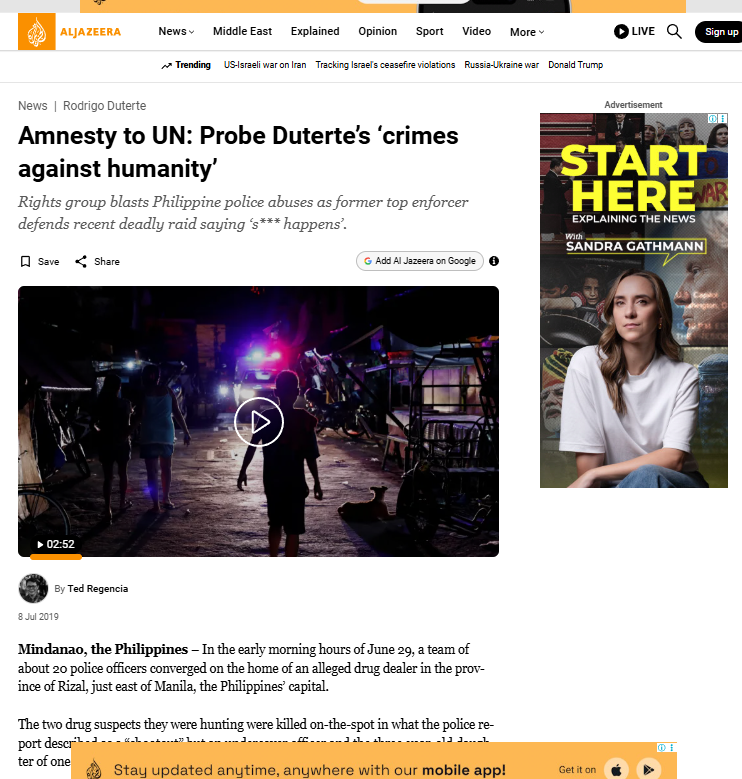Open Russia-Ukraine war trending topic
This screenshot has height=779, width=742.
pyautogui.click(x=501, y=65)
